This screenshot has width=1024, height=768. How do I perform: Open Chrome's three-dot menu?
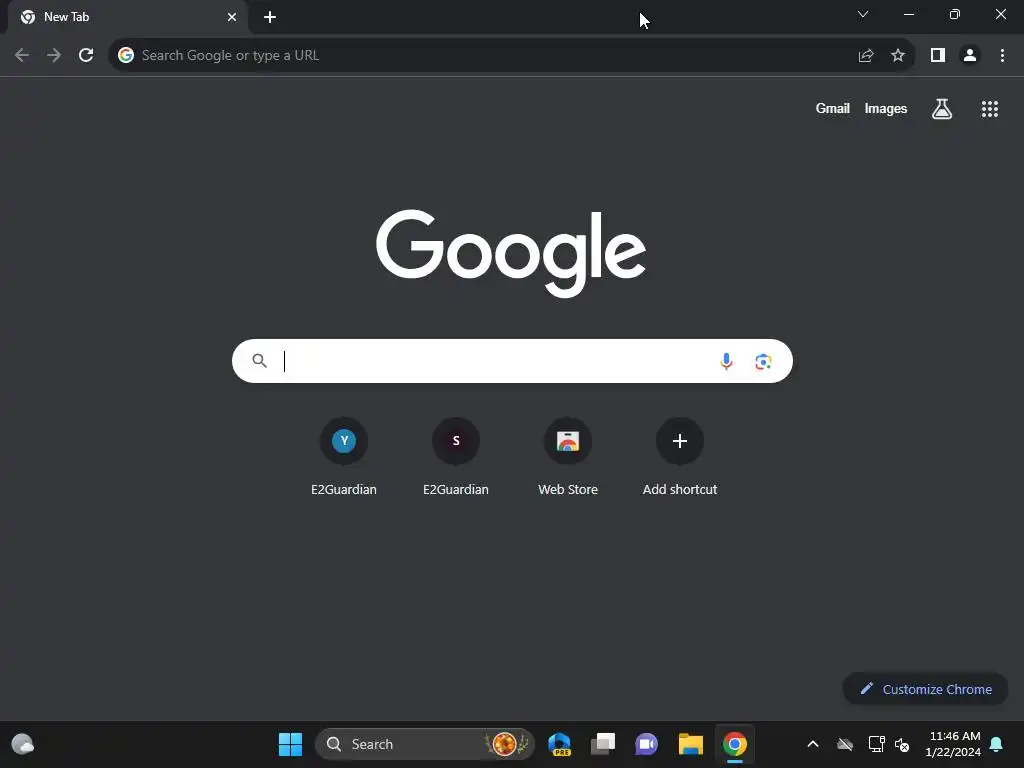pos(1002,56)
